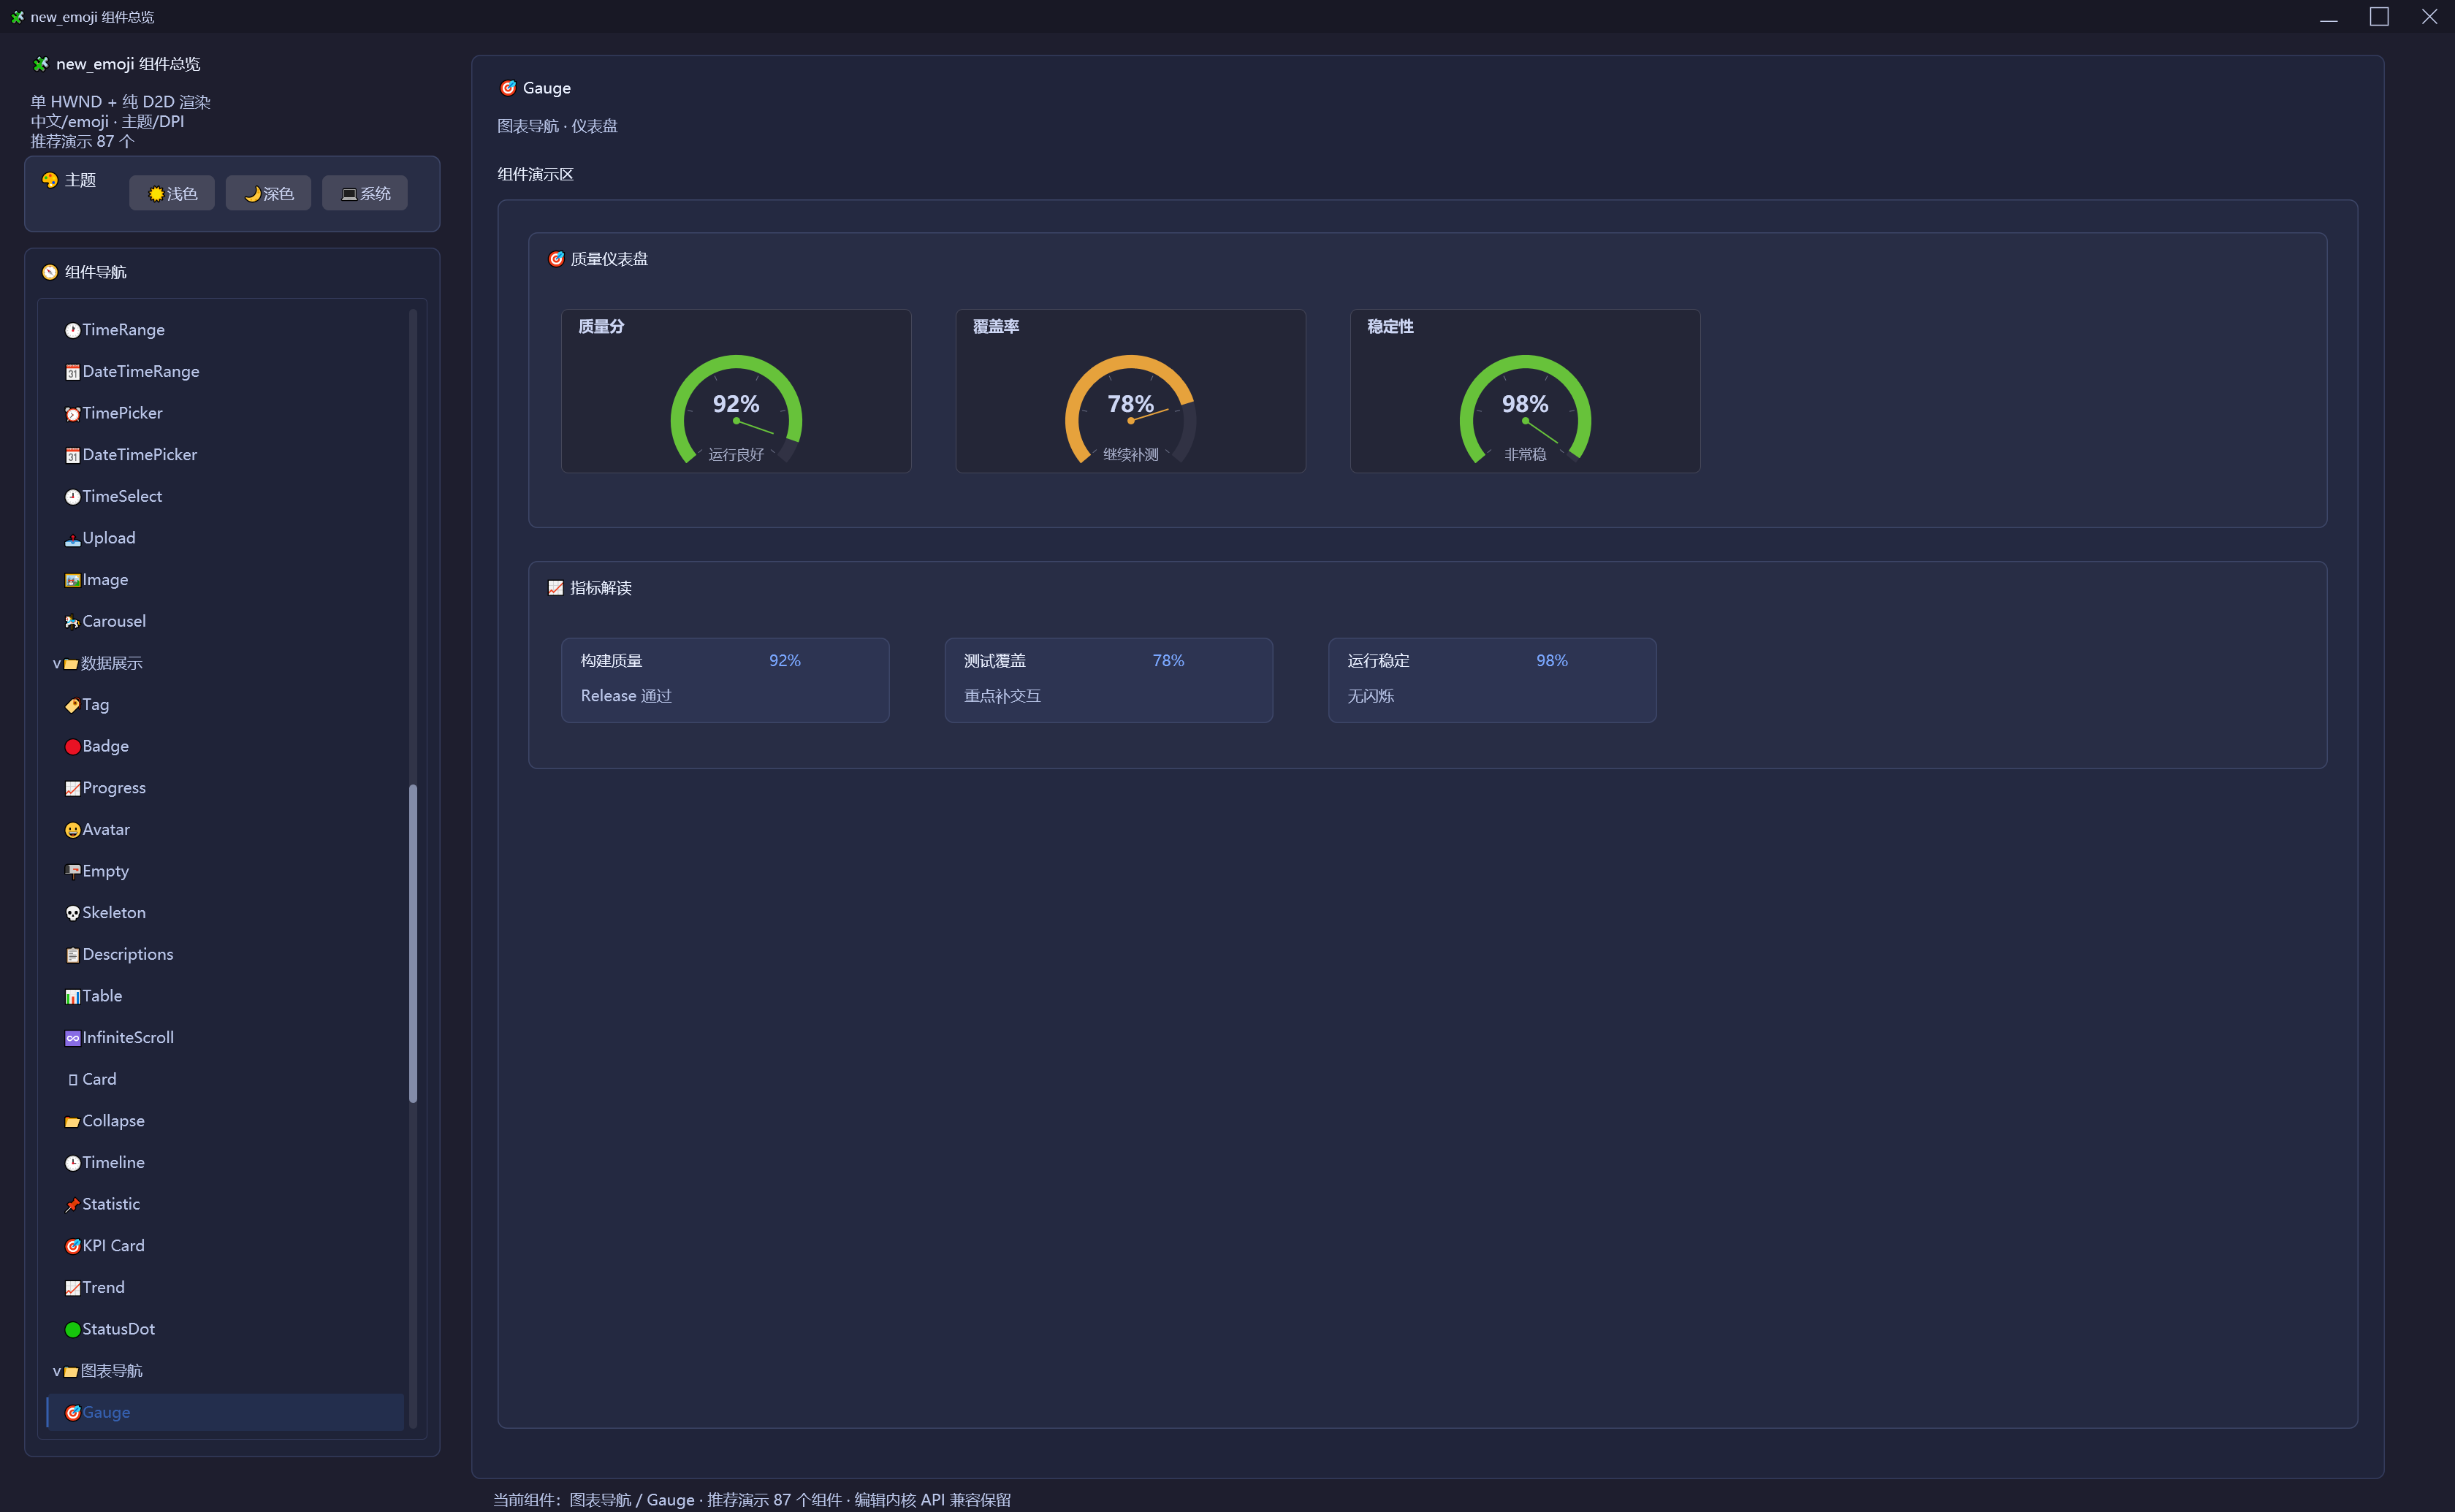Click the KPI Card target icon
Image resolution: width=2455 pixels, height=1512 pixels.
point(72,1247)
